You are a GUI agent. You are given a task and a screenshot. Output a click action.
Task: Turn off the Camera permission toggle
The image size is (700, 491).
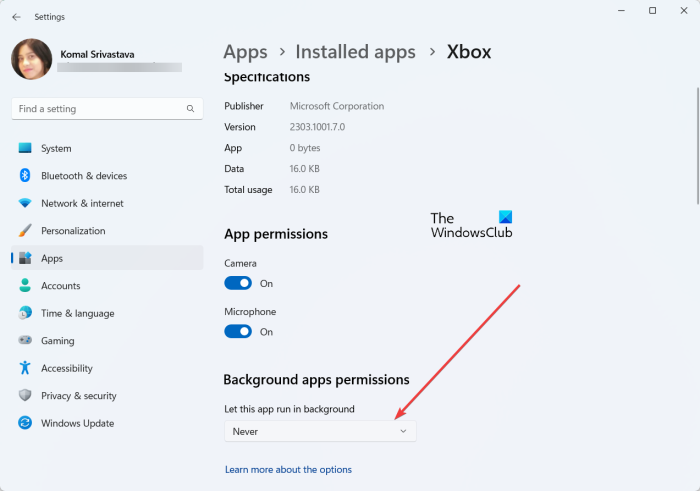(238, 283)
